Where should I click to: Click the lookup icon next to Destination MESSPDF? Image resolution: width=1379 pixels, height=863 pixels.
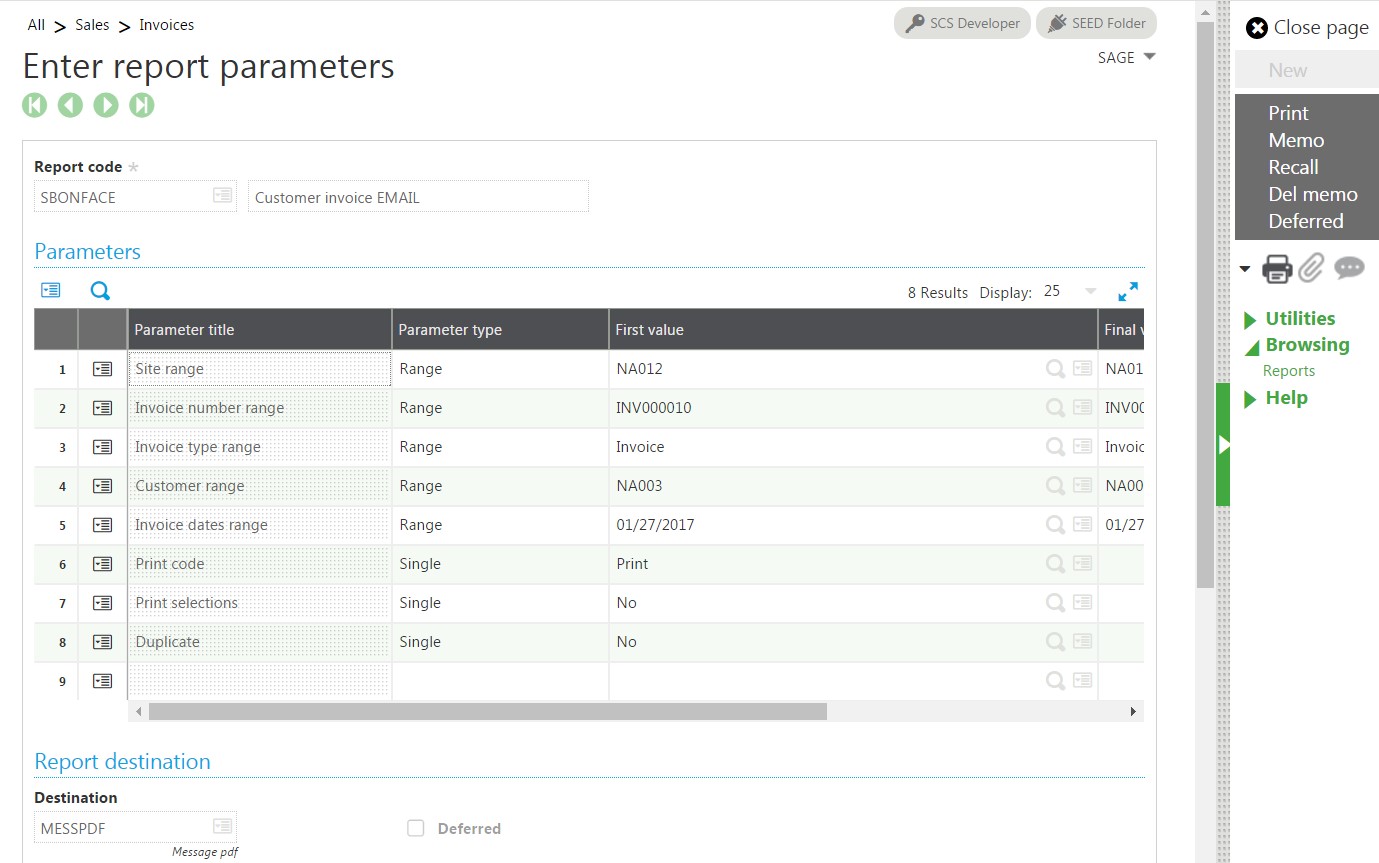point(223,827)
